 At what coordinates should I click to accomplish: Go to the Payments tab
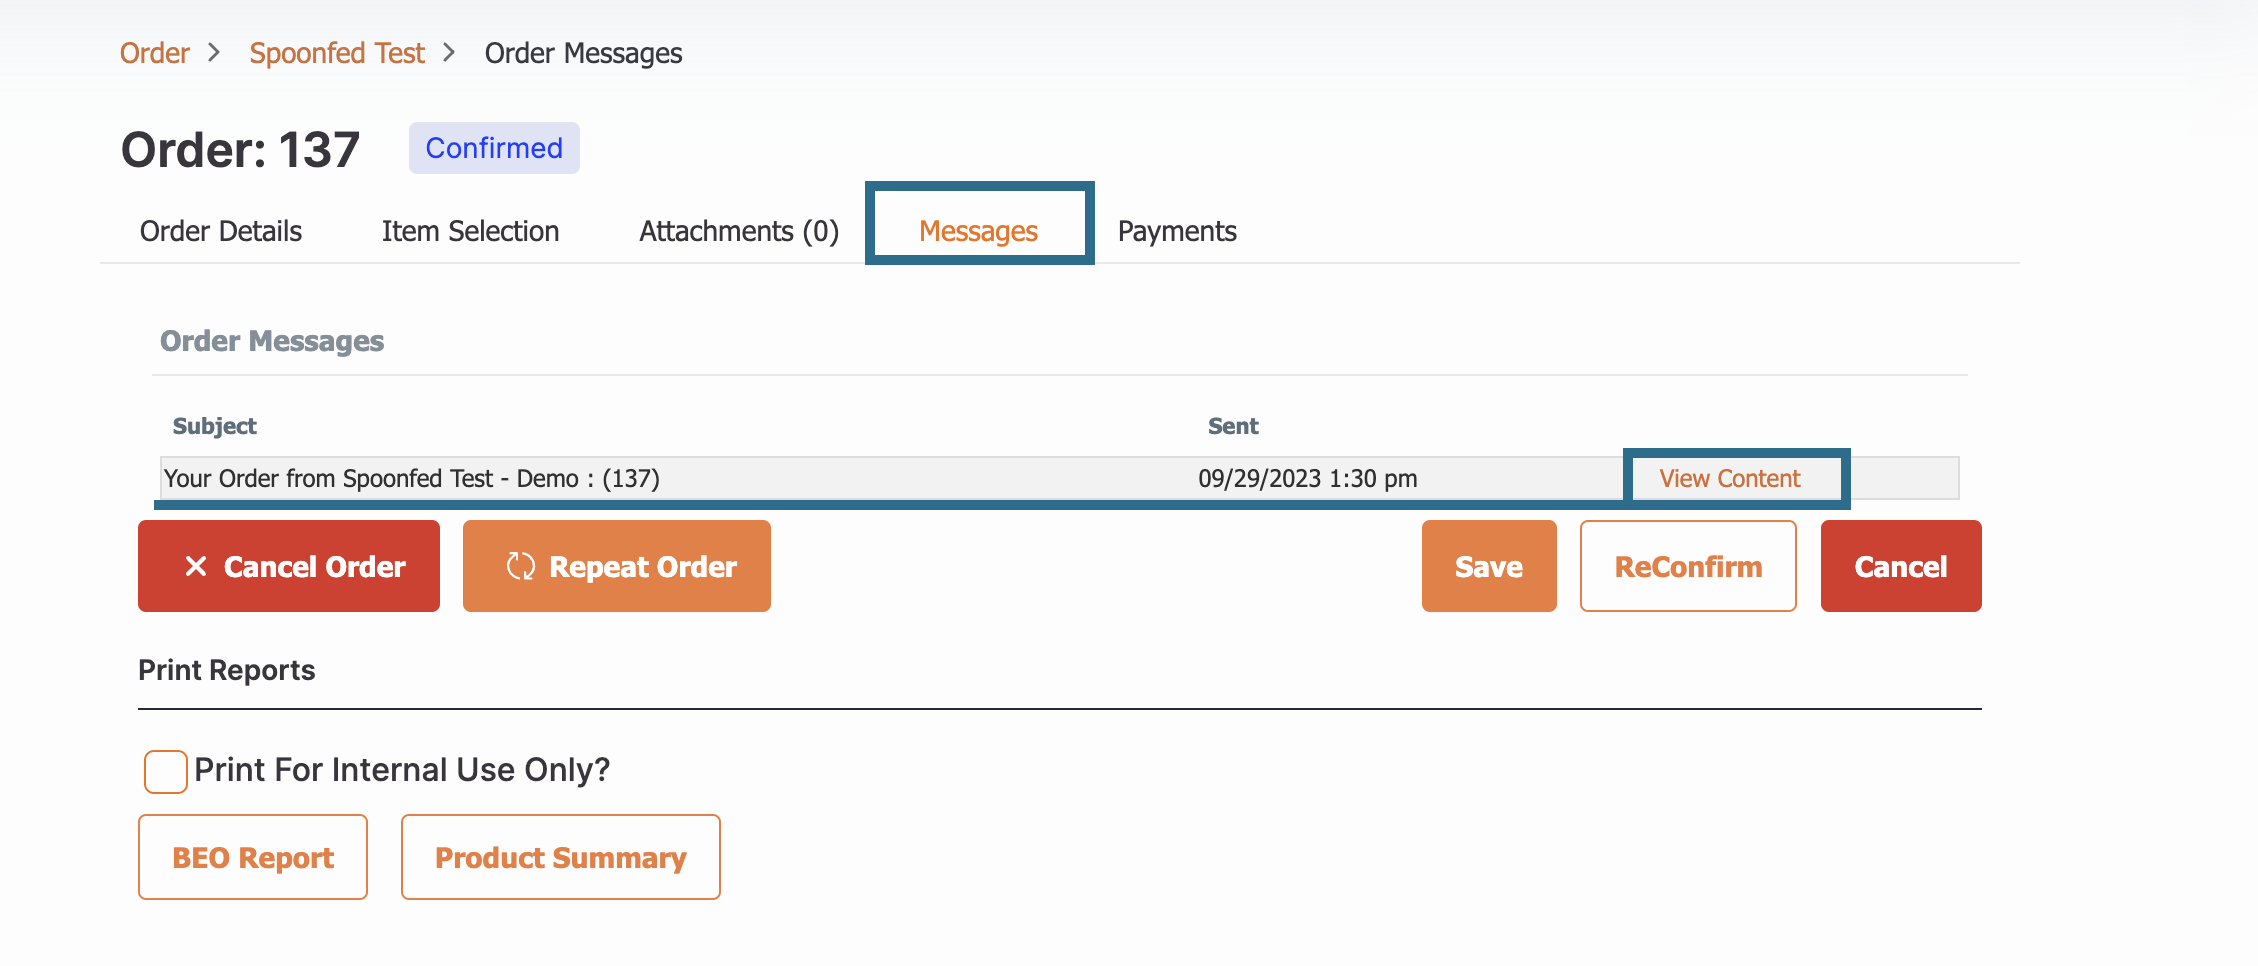(1176, 231)
